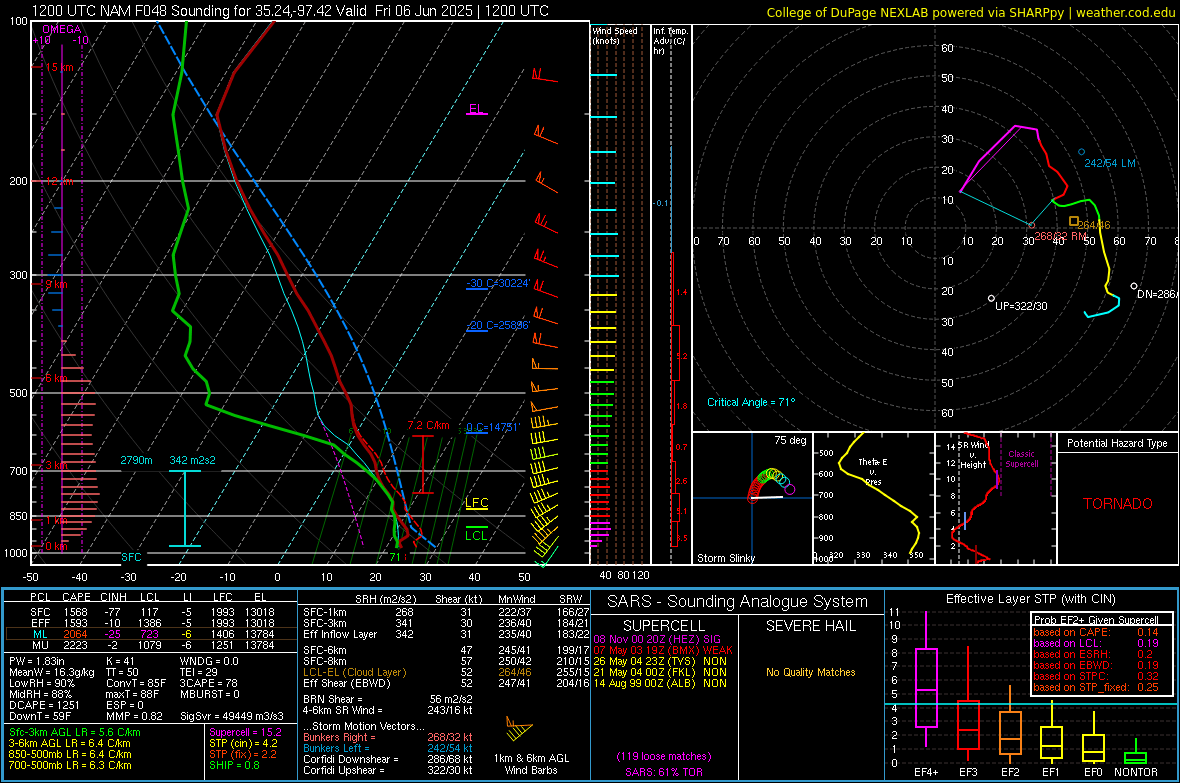Click the magenta EF4+ box plot
The image size is (1180, 783).
point(926,680)
